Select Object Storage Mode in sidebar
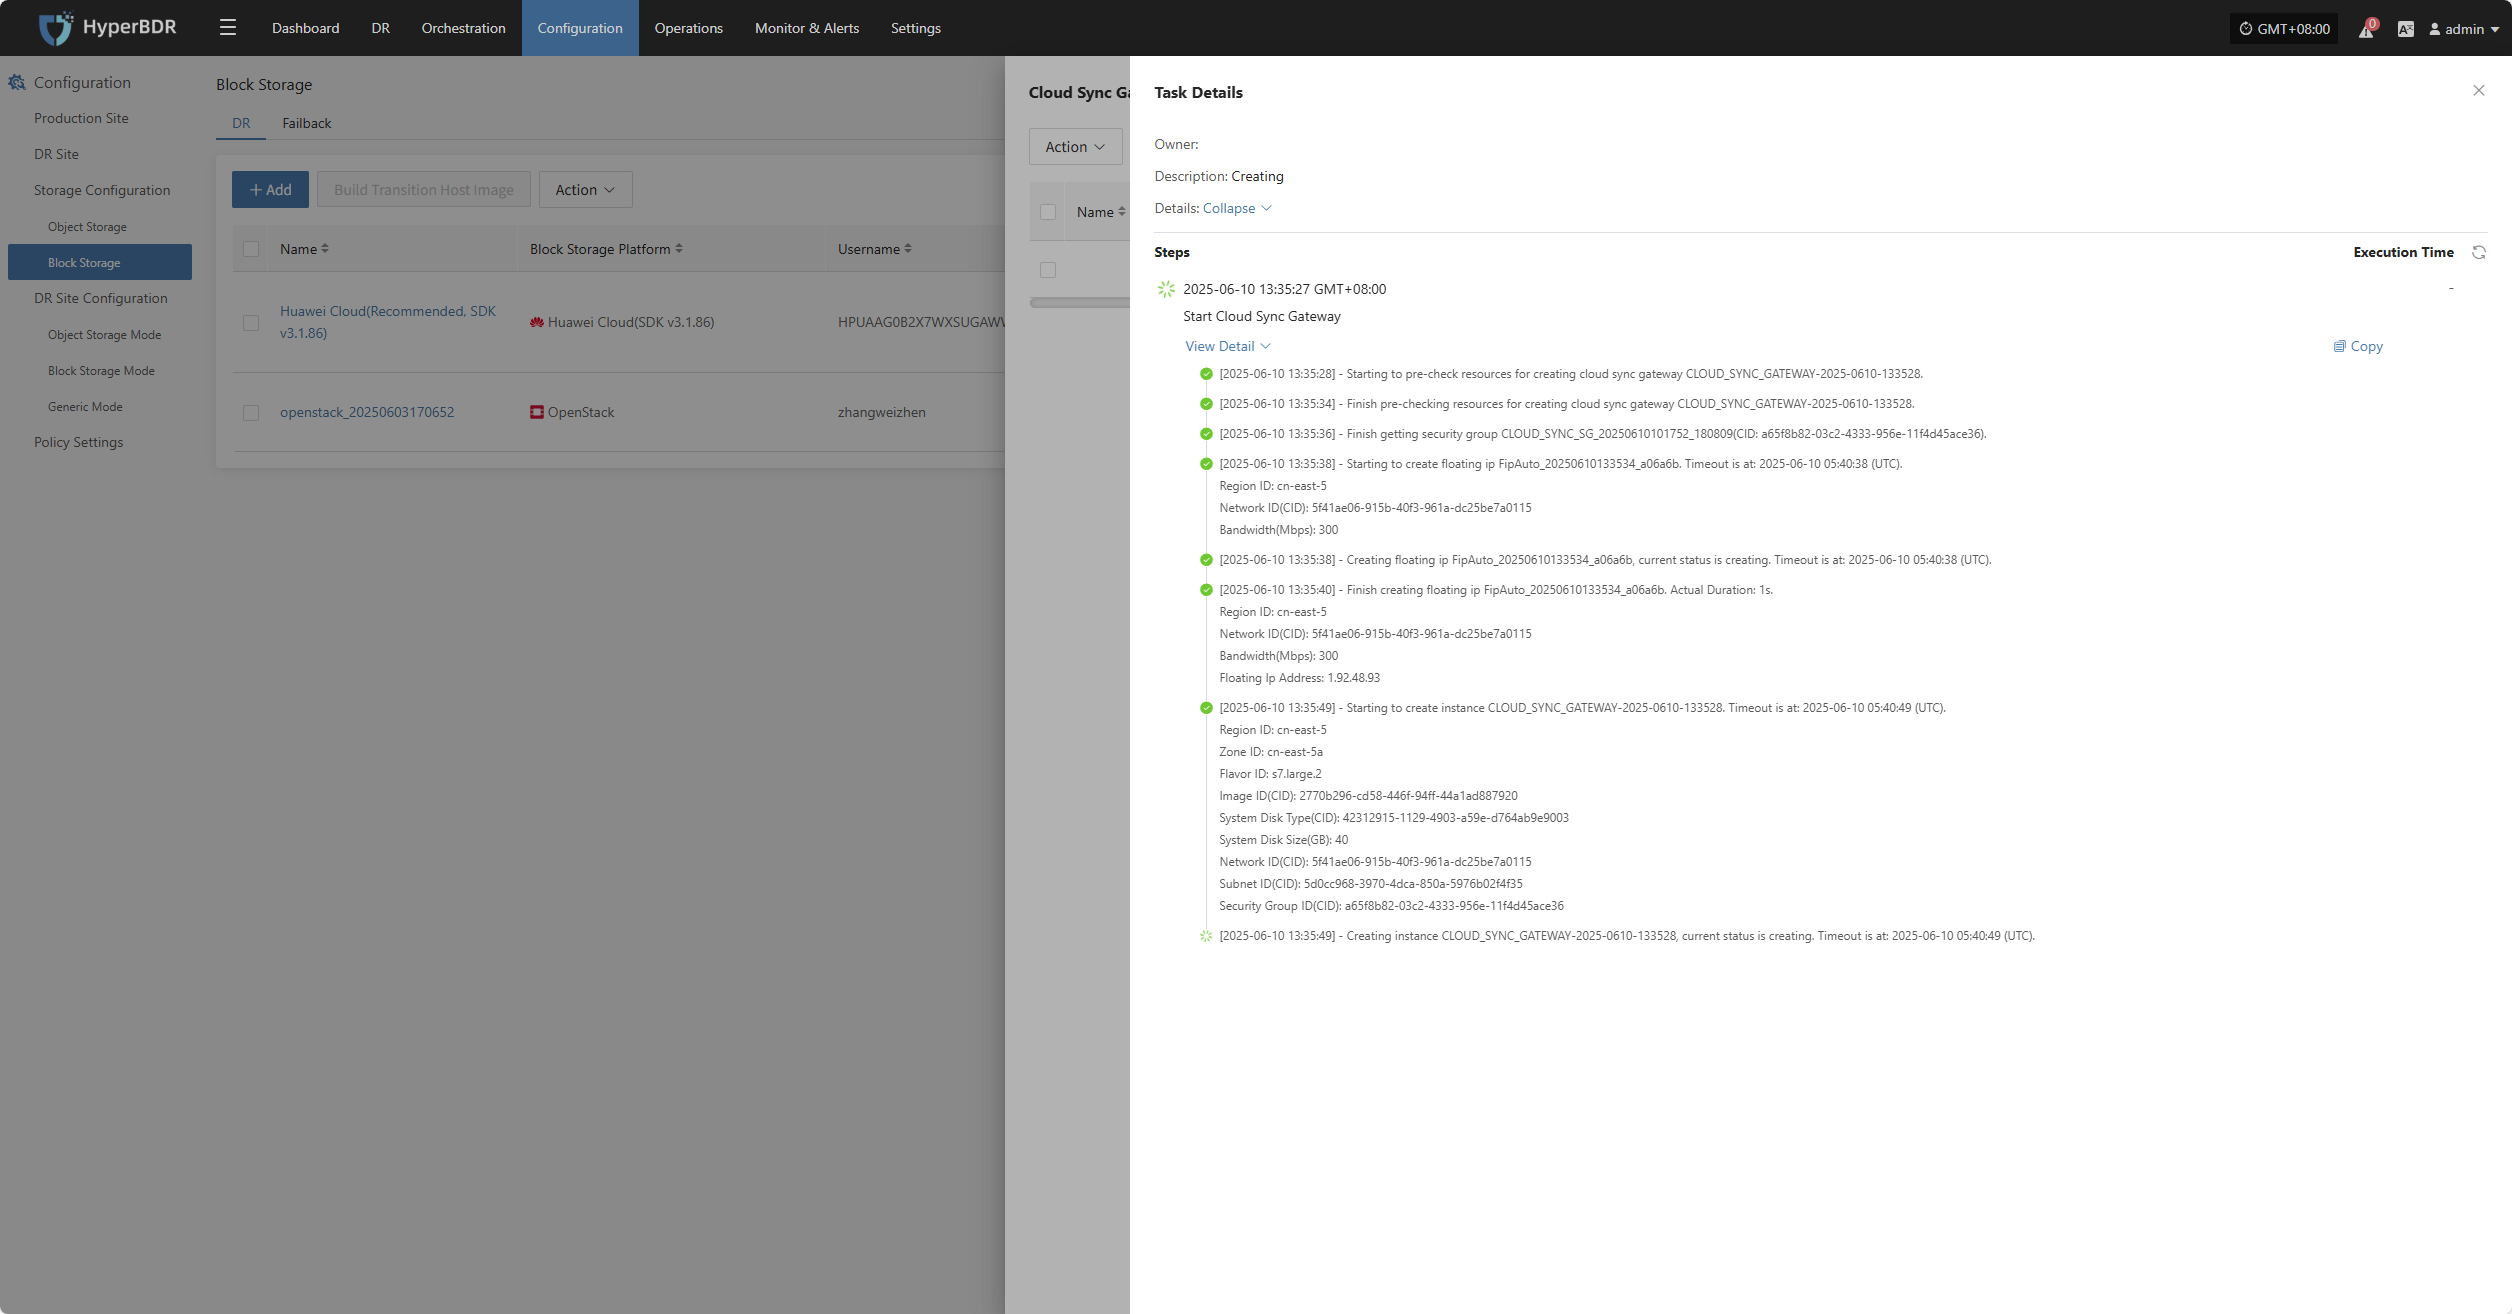Screen dimensions: 2512x1314 coord(104,334)
